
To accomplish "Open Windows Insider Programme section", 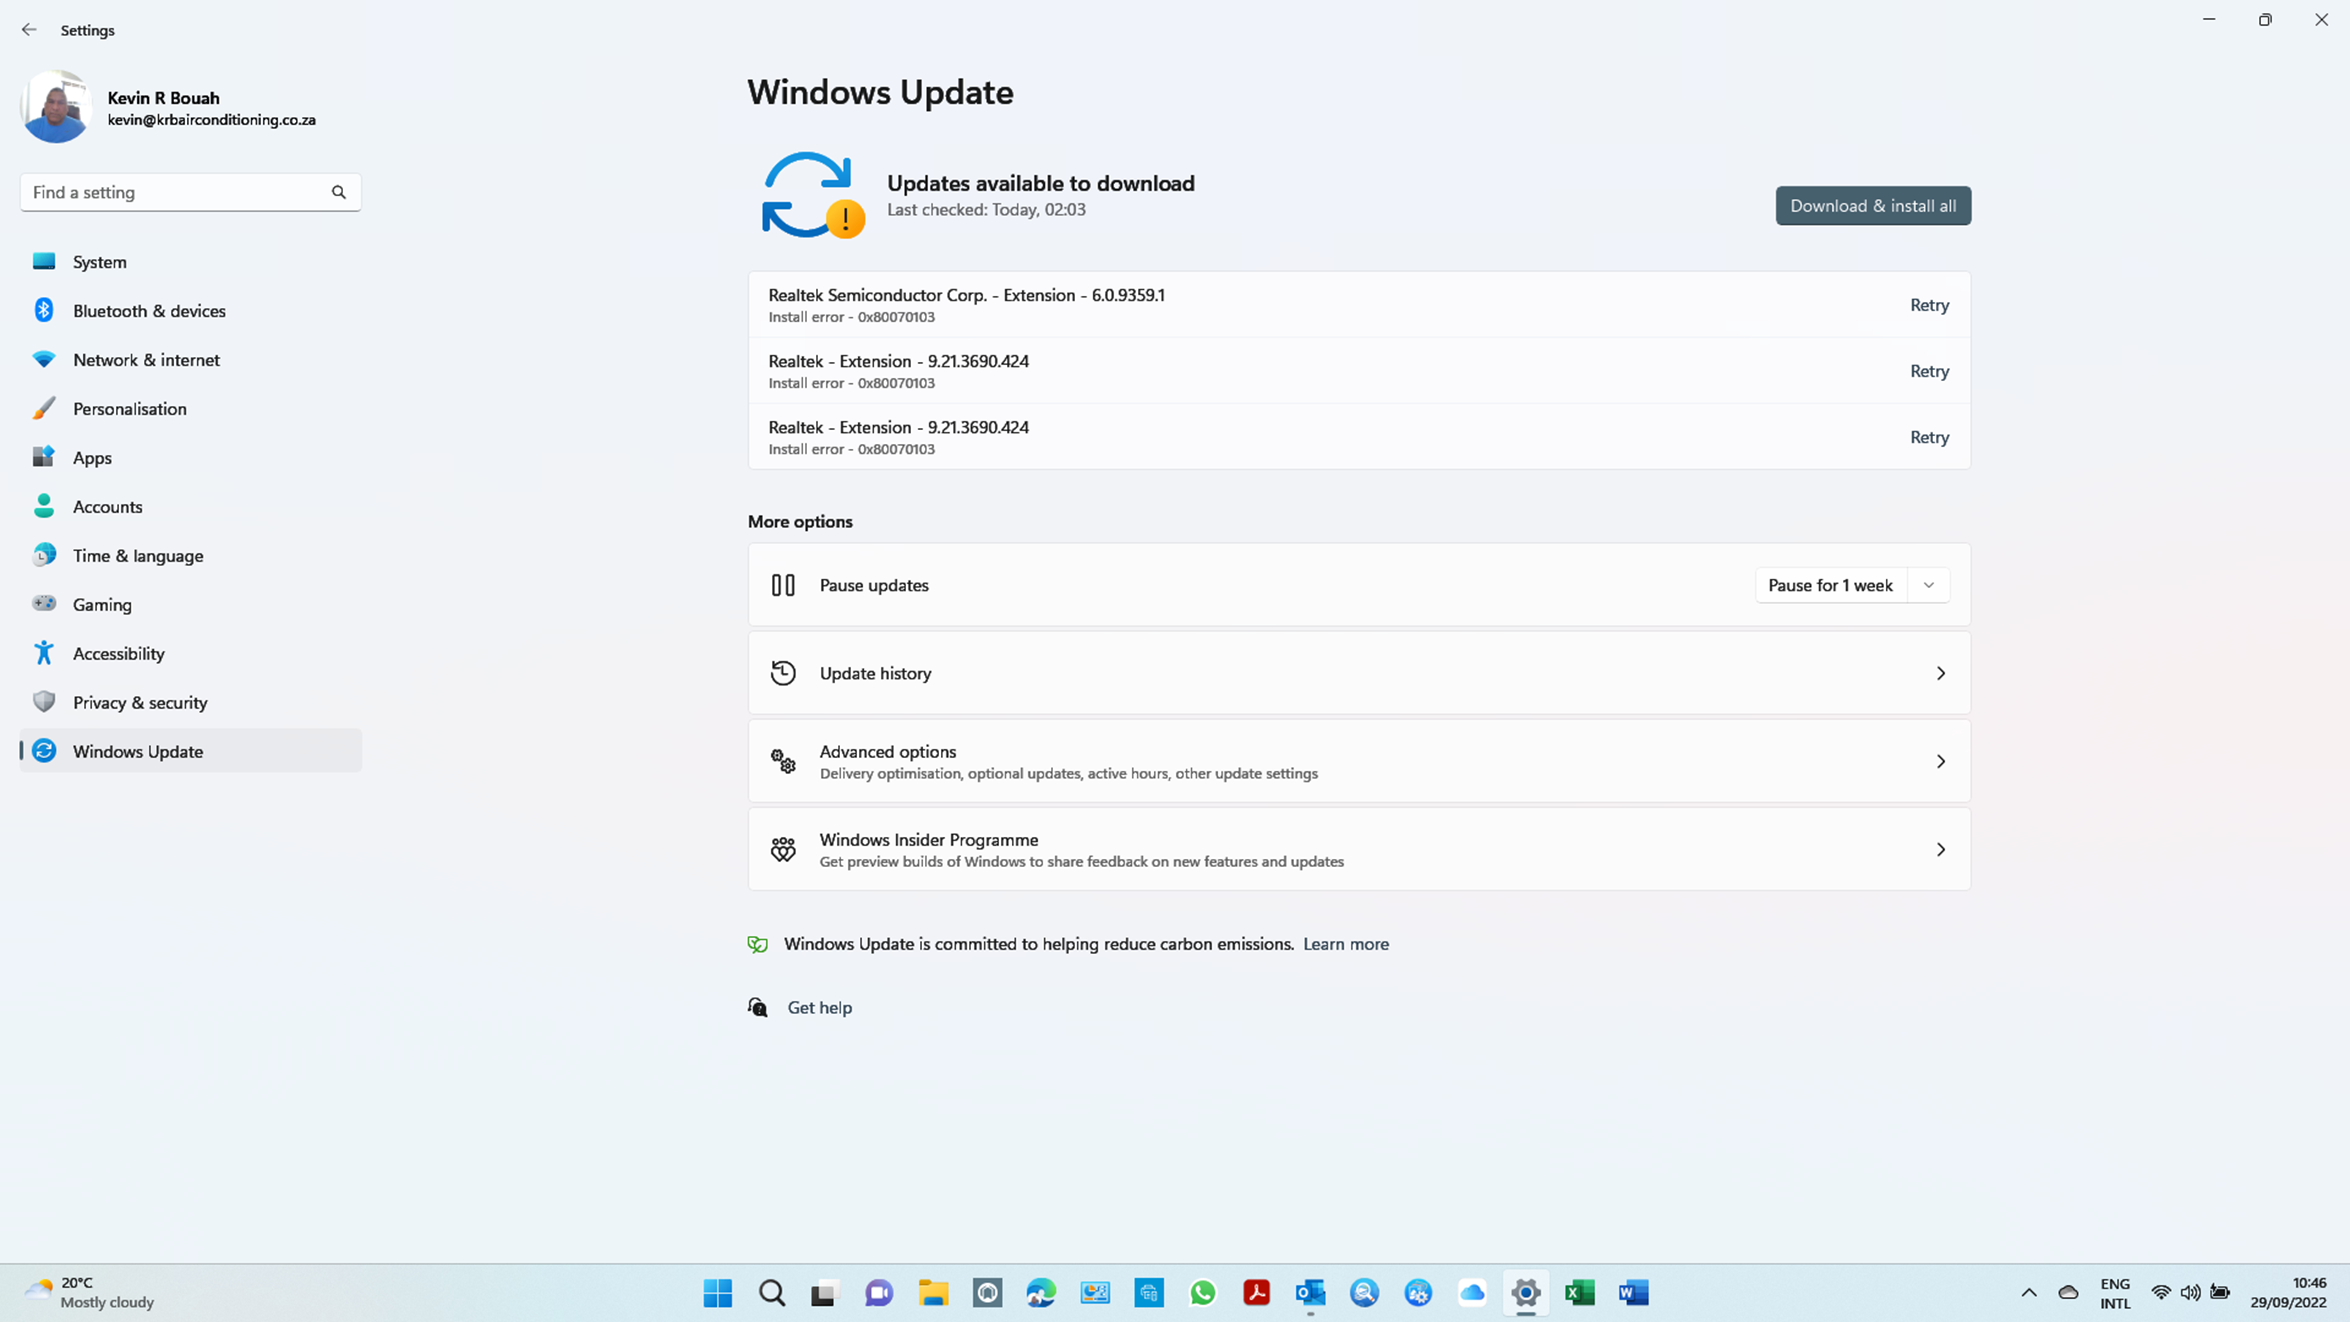I will [x=1358, y=849].
